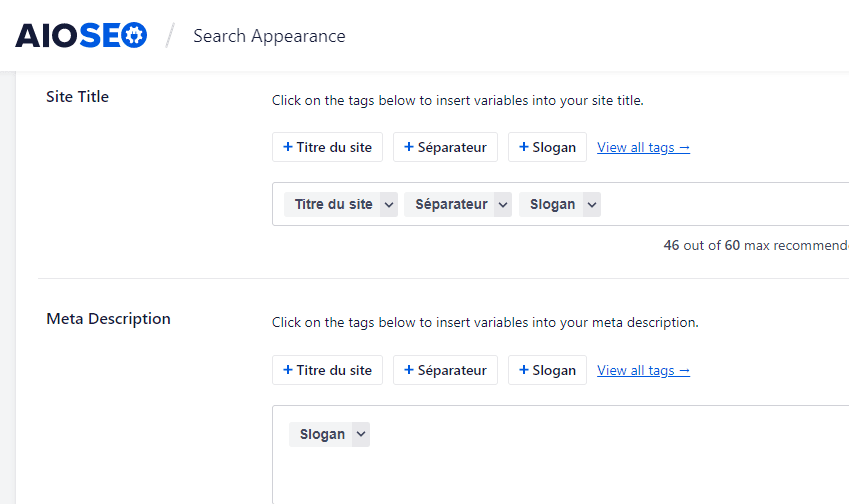Screen dimensions: 849x504
Task: Expand Titre du site tag dropdown in title field
Action: click(389, 205)
